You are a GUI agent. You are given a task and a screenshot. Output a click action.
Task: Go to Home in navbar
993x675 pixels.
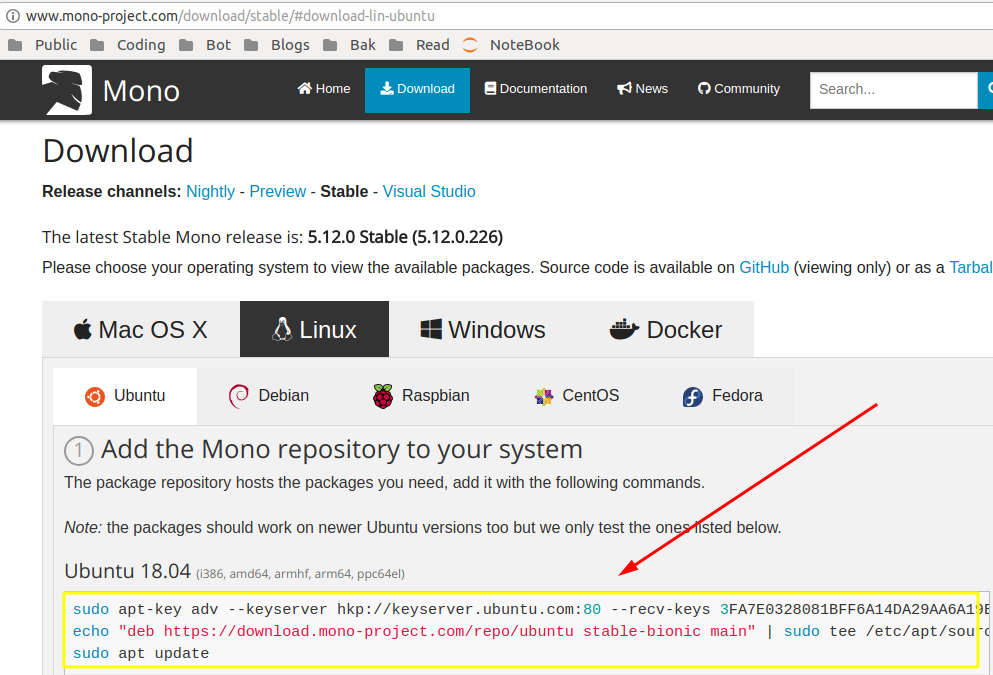[324, 89]
